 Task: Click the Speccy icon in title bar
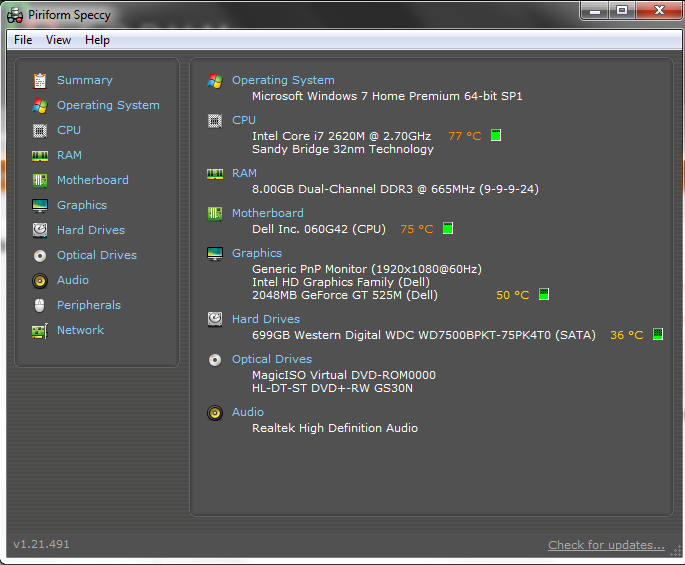point(15,15)
